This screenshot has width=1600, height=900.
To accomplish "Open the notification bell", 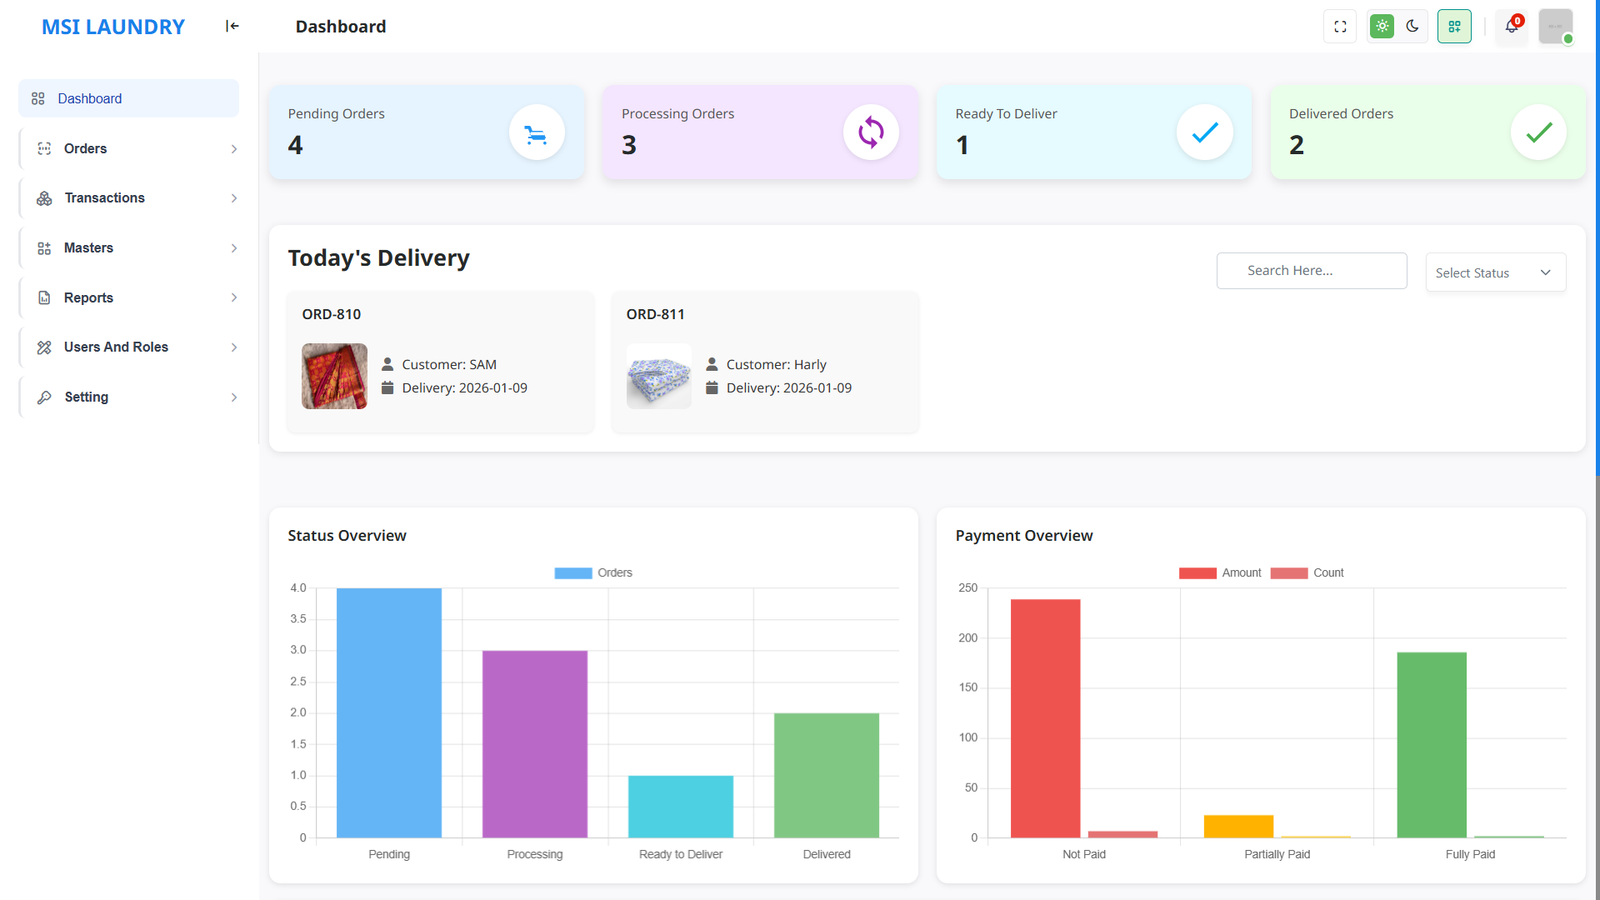I will click(x=1510, y=27).
